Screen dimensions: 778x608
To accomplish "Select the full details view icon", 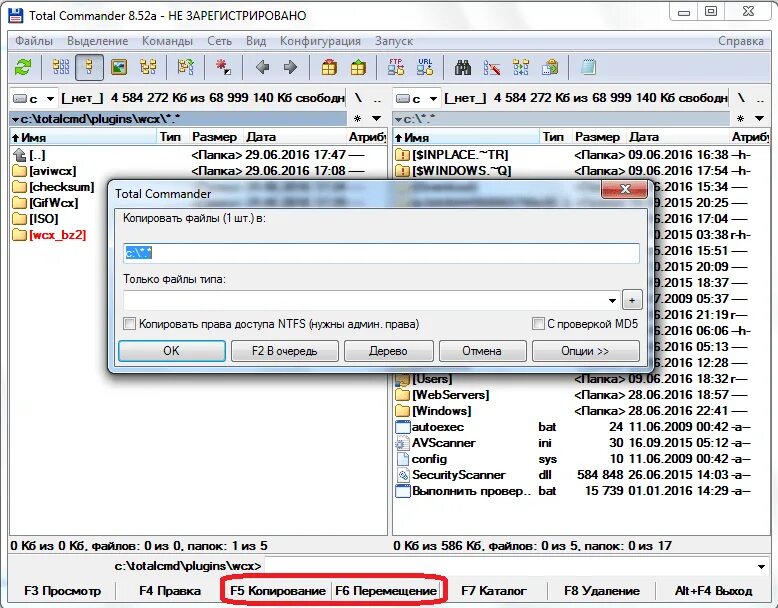I will (89, 67).
